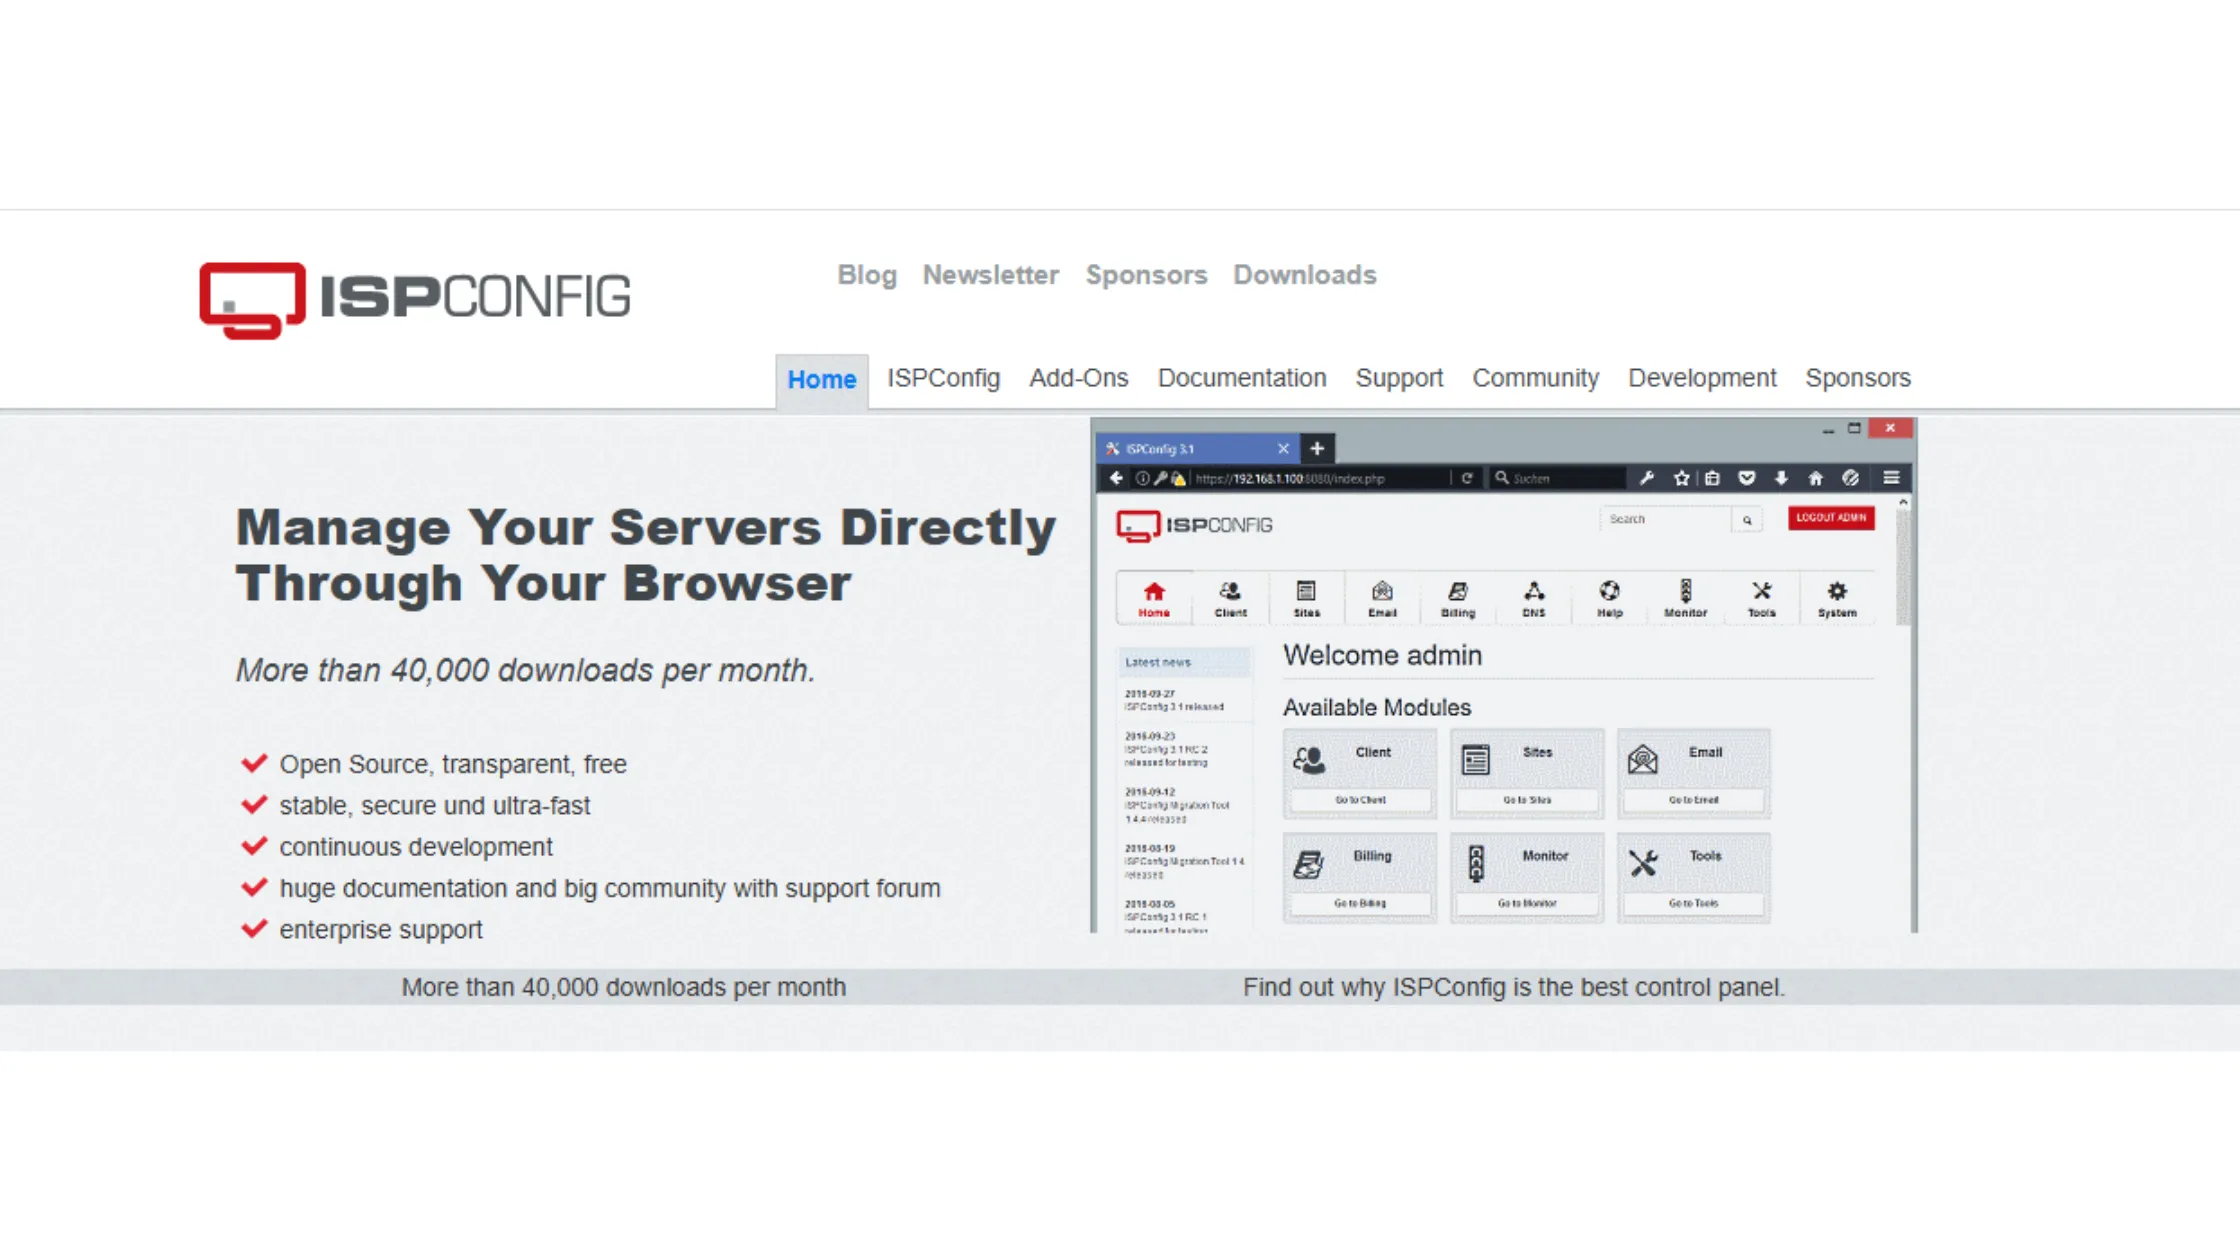Click the text 'Open Source, transparent, free'
Image resolution: width=2240 pixels, height=1260 pixels.
[x=453, y=765]
